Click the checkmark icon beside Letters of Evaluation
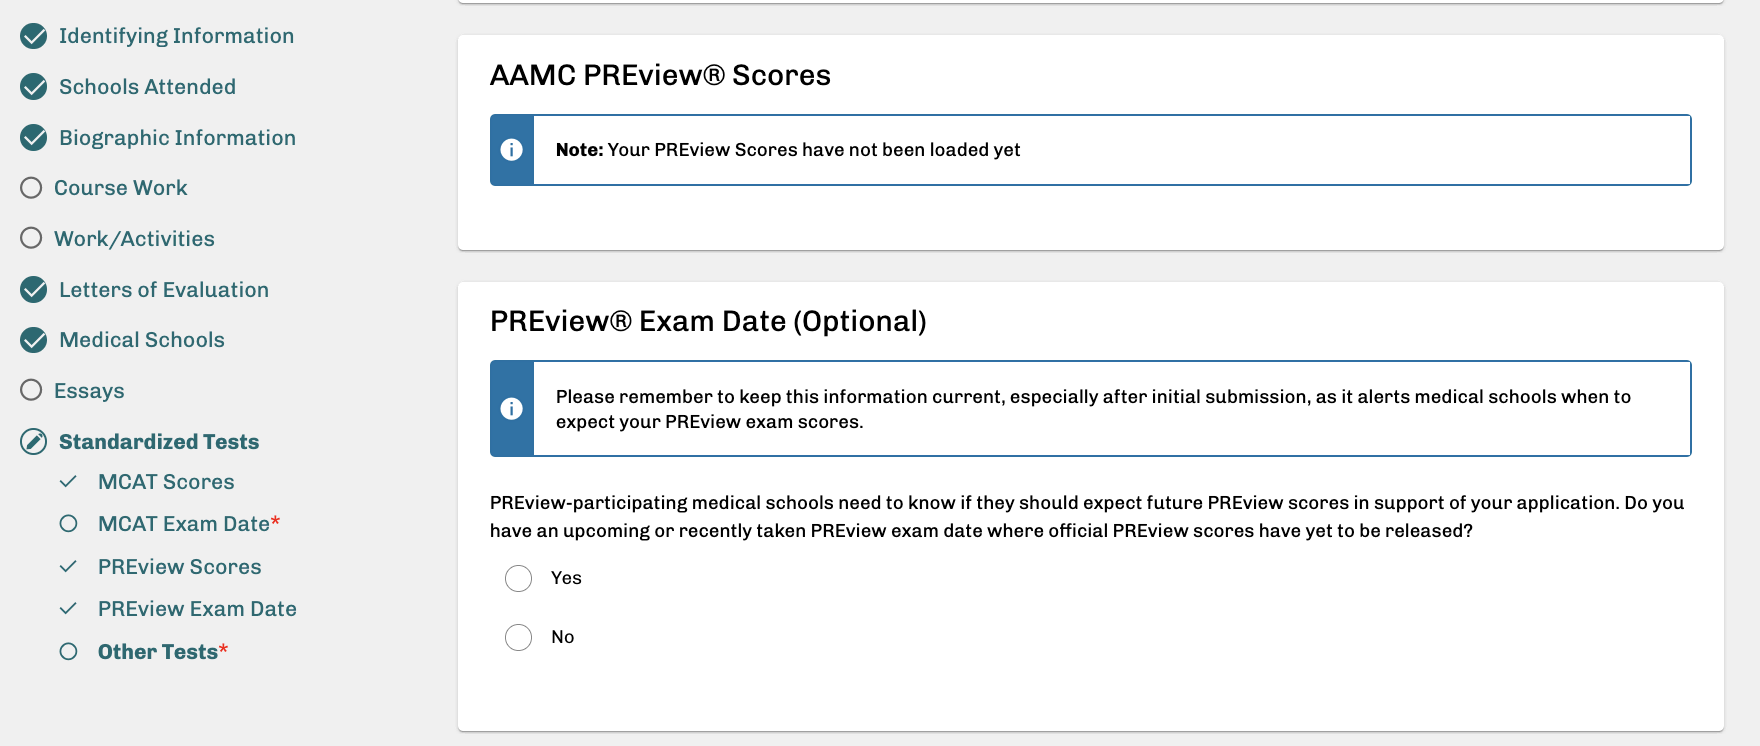The height and width of the screenshot is (746, 1760). pos(31,289)
